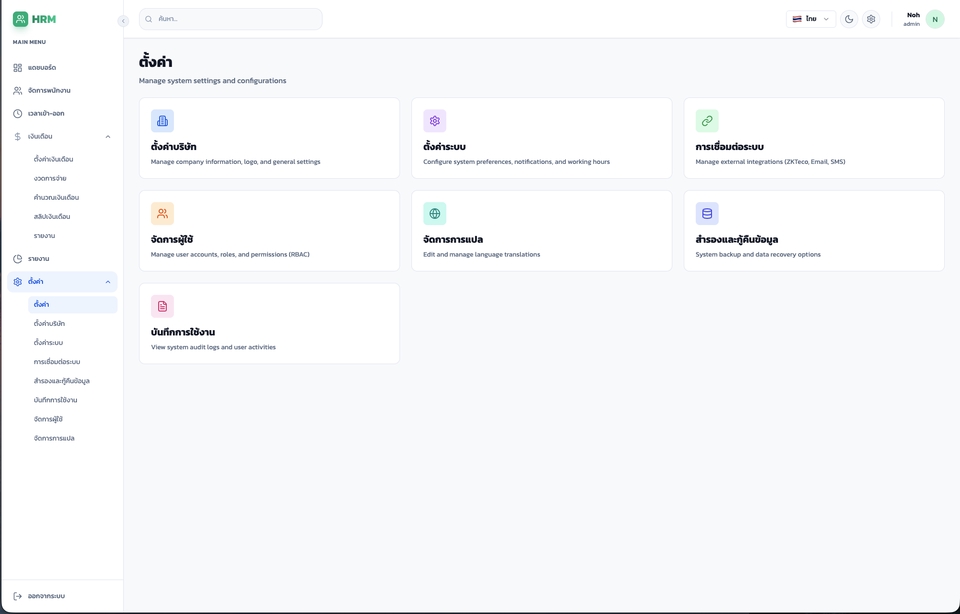Viewport: 960px width, 614px height.
Task: Click ออกจากระบบ logout button
Action: point(46,596)
